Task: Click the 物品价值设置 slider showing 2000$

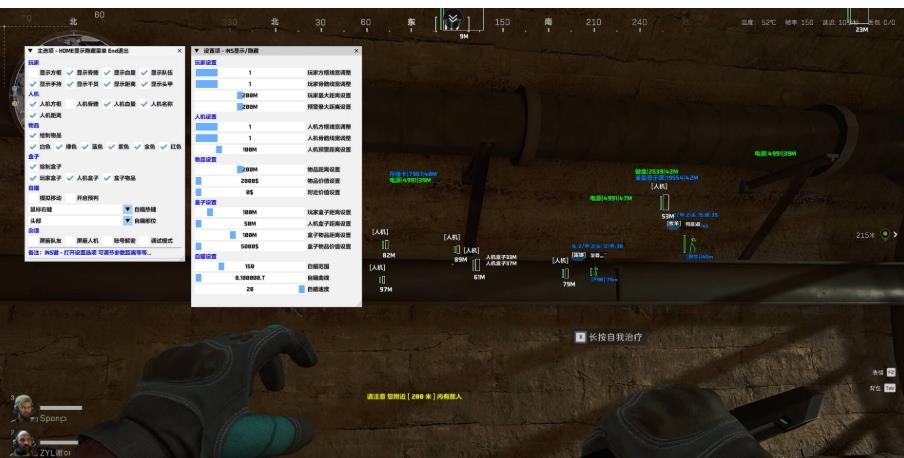Action: coord(250,181)
